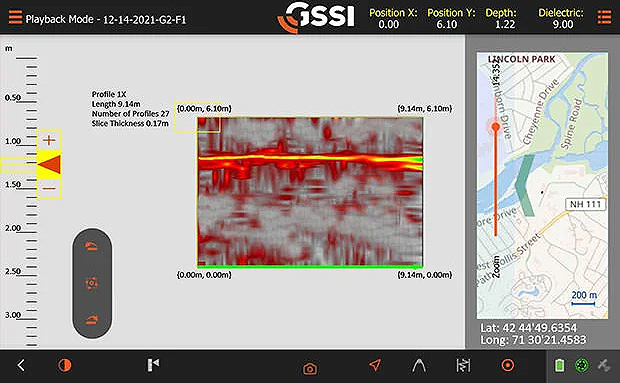Click the Depth 1.22 value
The width and height of the screenshot is (620, 383).
[505, 25]
